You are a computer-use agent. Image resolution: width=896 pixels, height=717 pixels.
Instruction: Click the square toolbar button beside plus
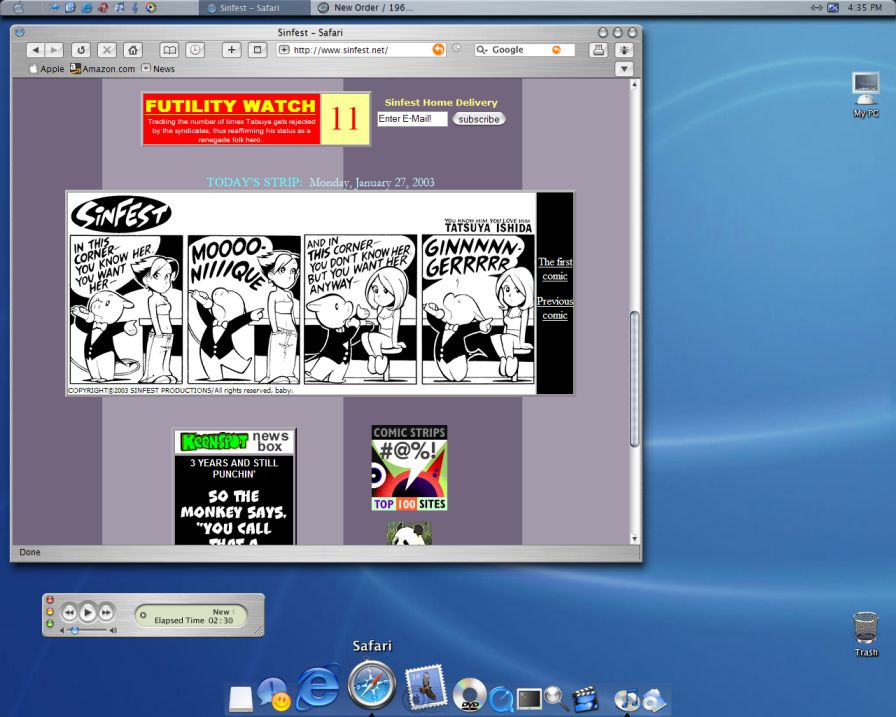pyautogui.click(x=257, y=50)
